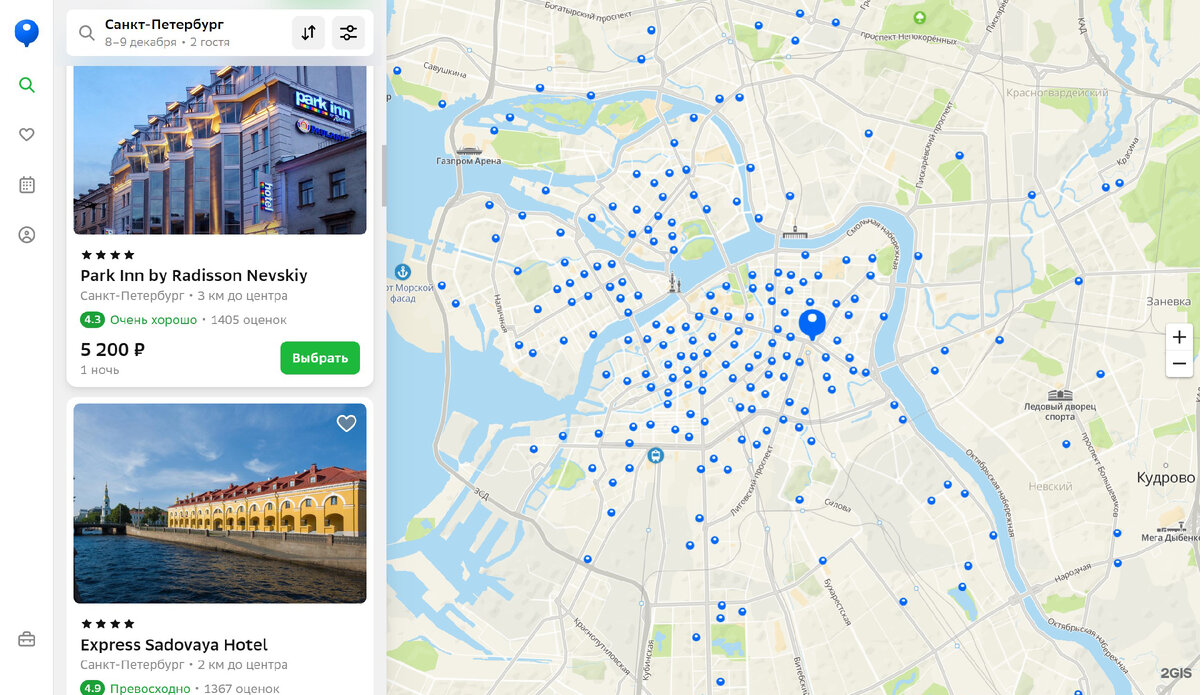
Task: Open Express Sadovaya Hotel title
Action: tap(174, 644)
